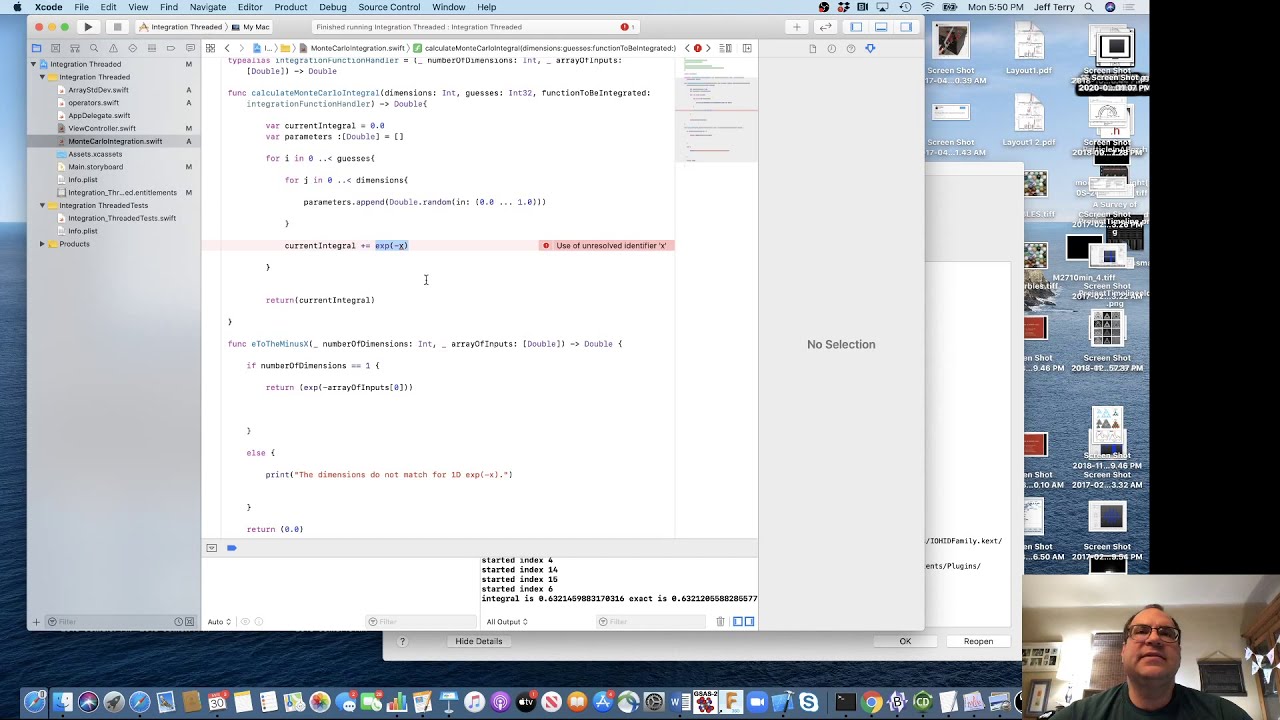1280x720 pixels.
Task: Toggle the Navigator panel visibility
Action: pos(857,27)
